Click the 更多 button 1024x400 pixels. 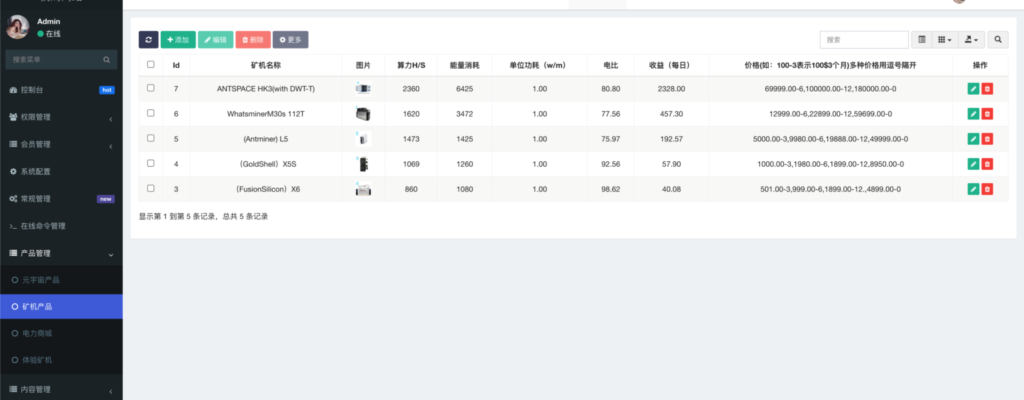(x=291, y=39)
